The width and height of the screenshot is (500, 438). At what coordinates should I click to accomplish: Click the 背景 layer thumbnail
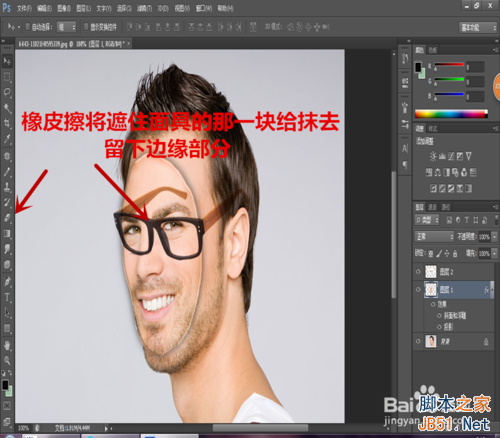point(431,341)
